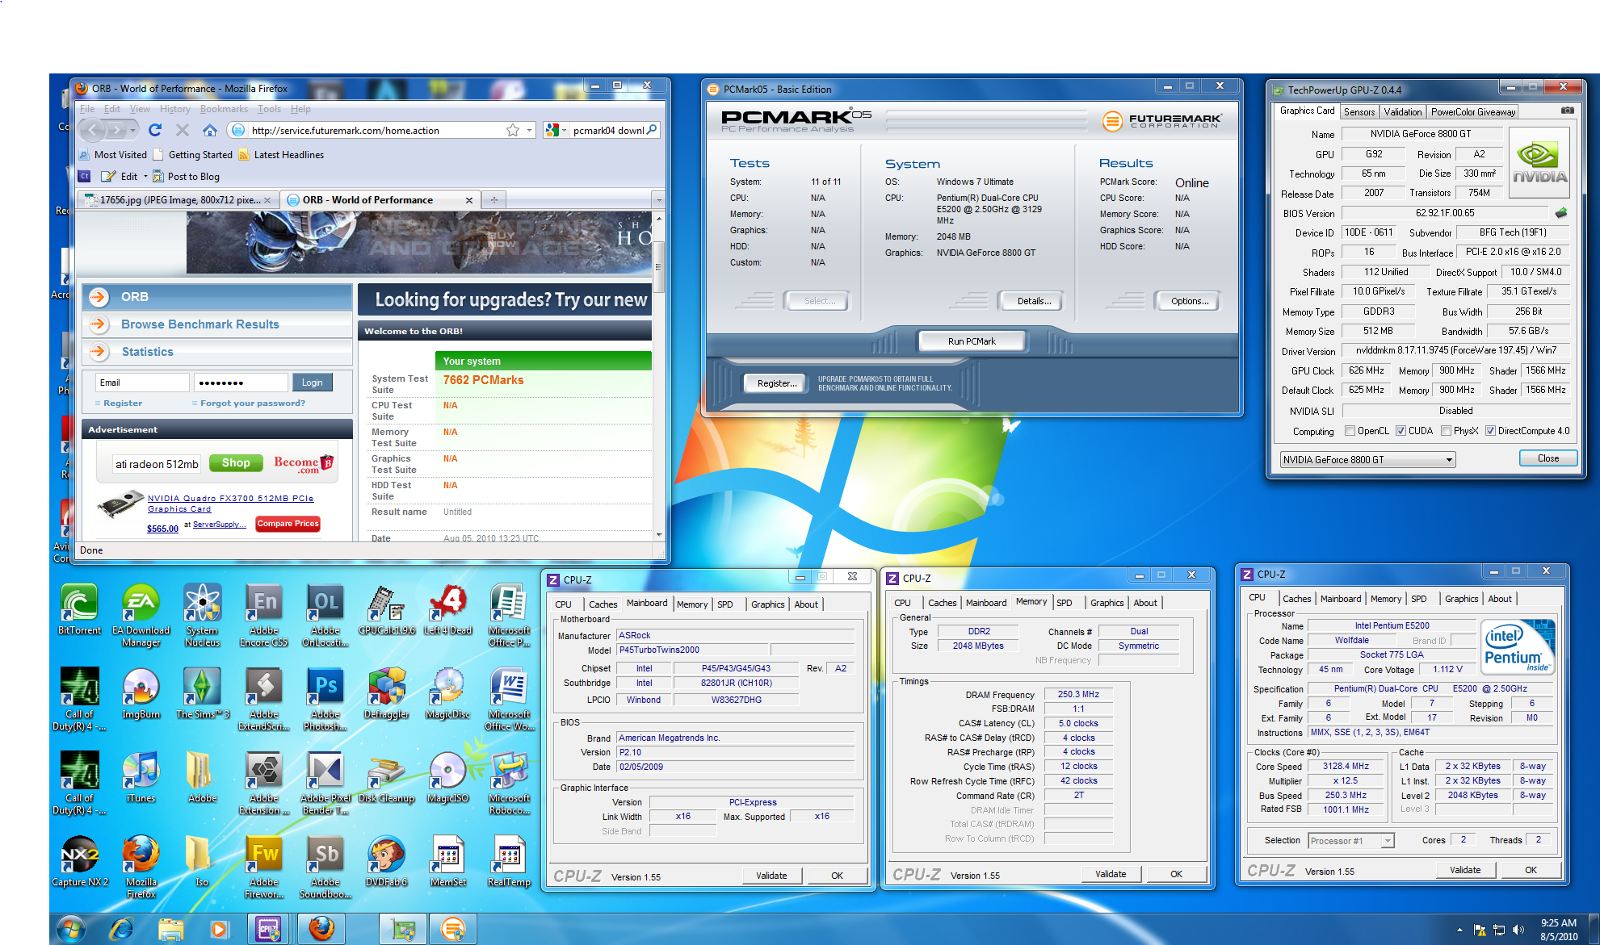Open Firefox Tools menu
Screen dimensions: 1600x945
tap(269, 109)
